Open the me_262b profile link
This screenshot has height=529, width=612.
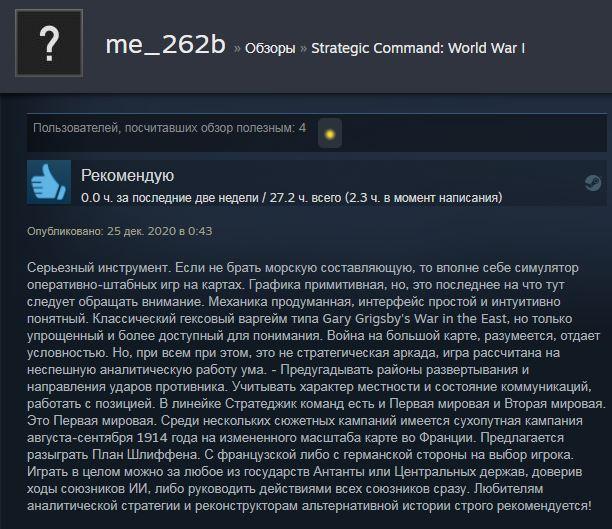click(x=166, y=44)
